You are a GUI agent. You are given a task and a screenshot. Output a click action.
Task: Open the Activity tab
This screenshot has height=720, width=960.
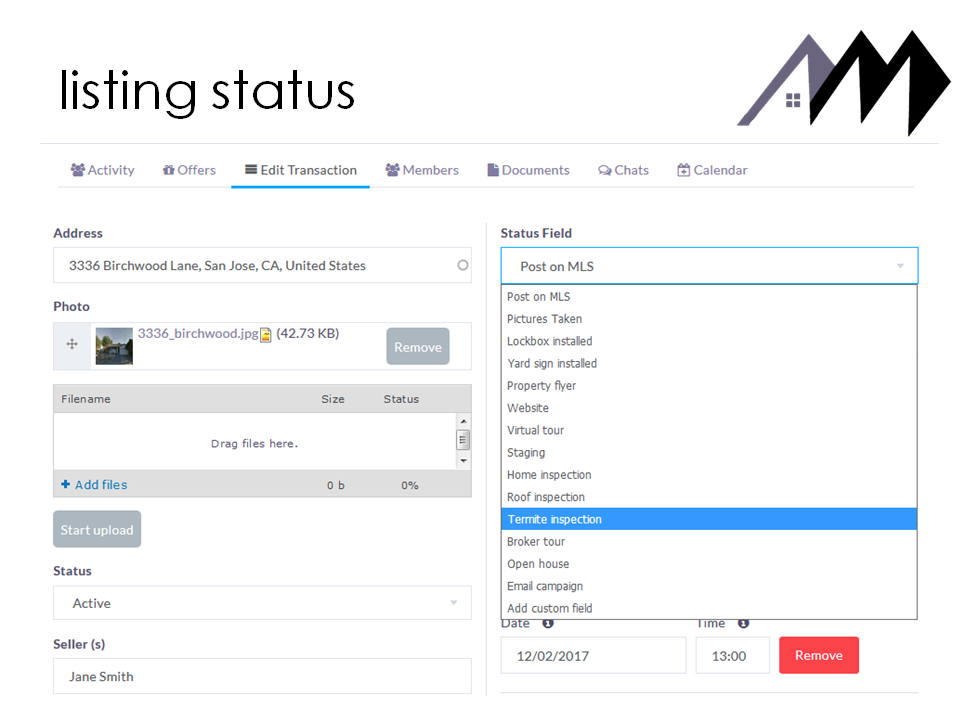tap(102, 170)
